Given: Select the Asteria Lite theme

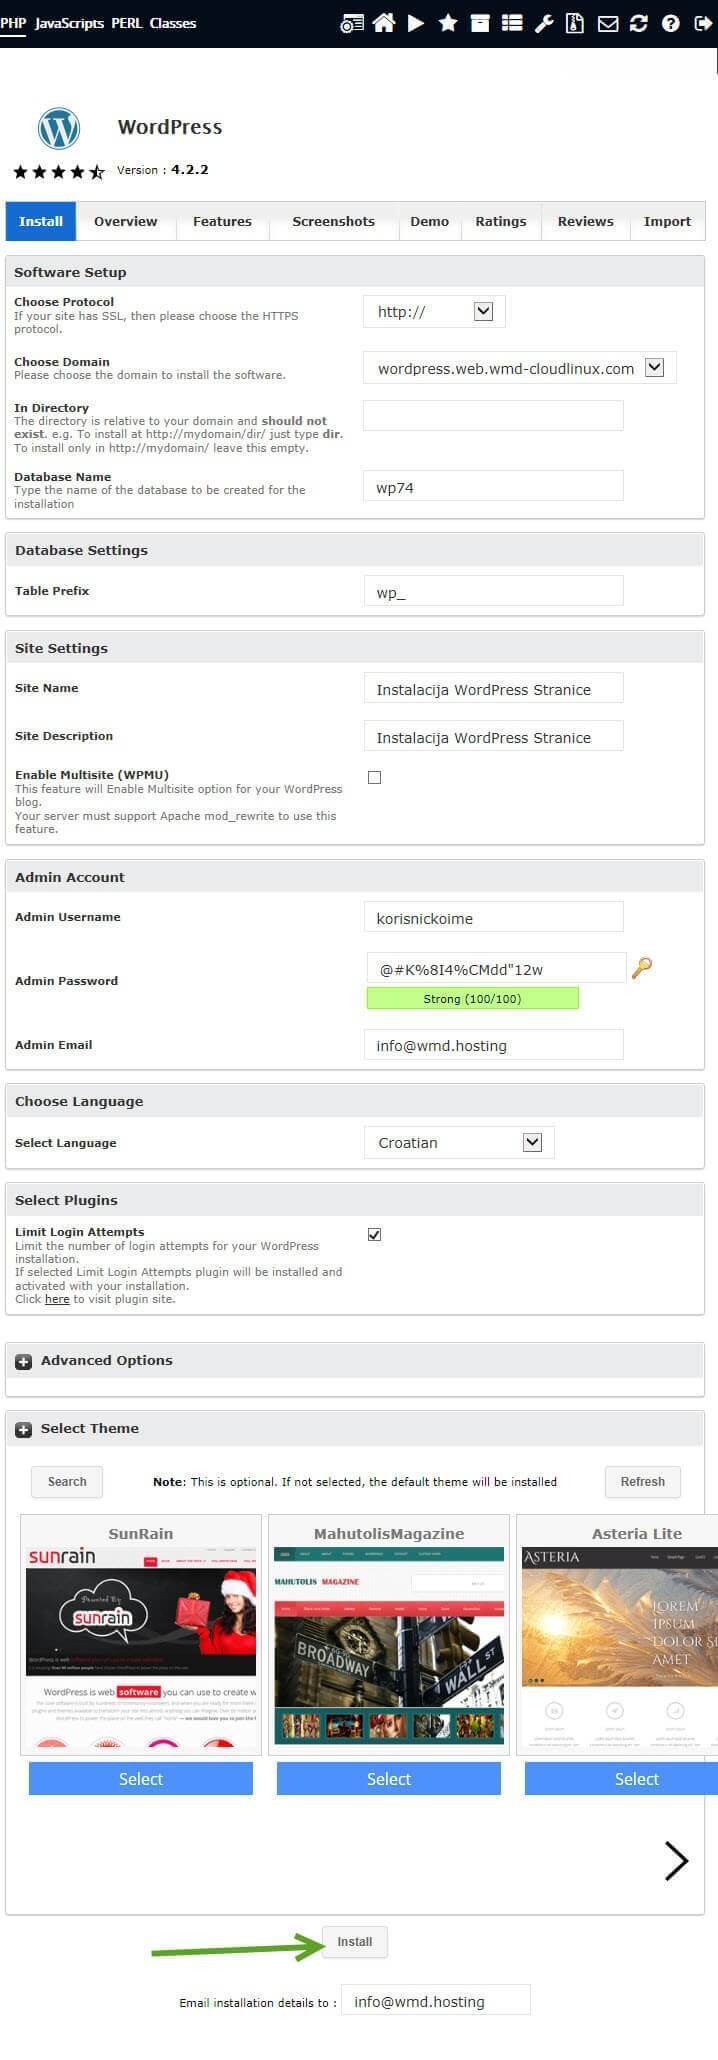Looking at the screenshot, I should pos(622,1778).
